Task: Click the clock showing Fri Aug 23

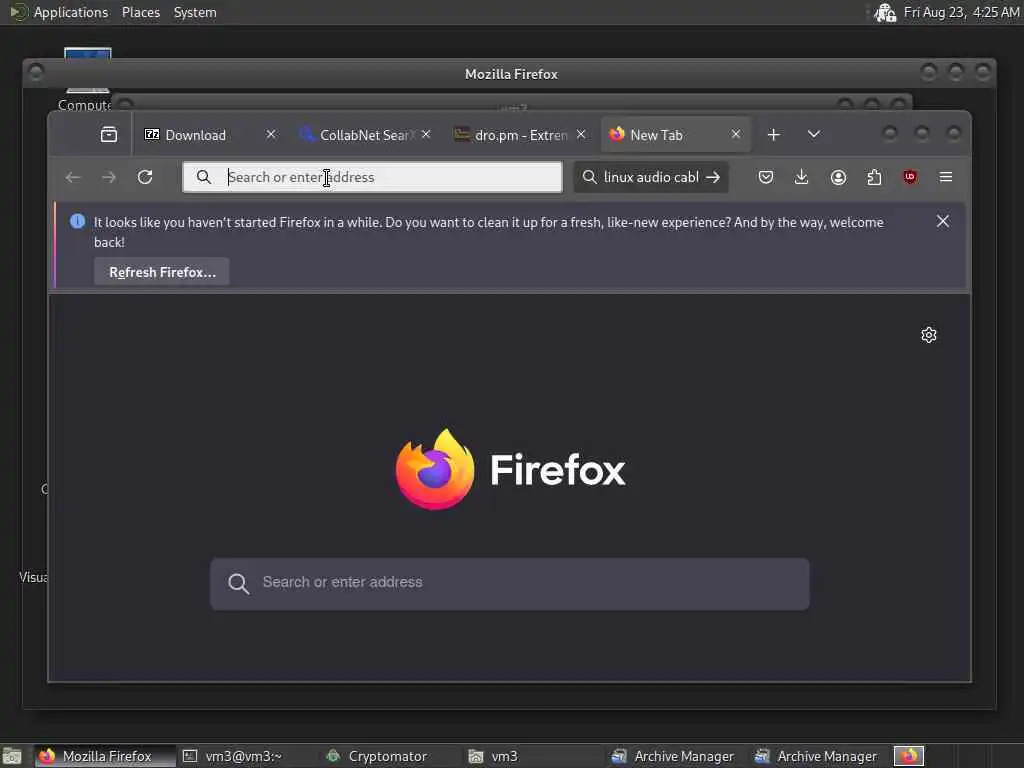Action: point(961,12)
